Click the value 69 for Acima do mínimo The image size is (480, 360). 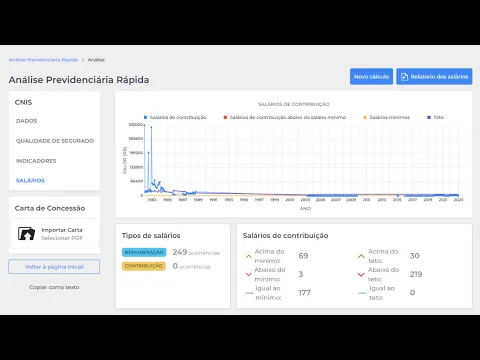(303, 256)
